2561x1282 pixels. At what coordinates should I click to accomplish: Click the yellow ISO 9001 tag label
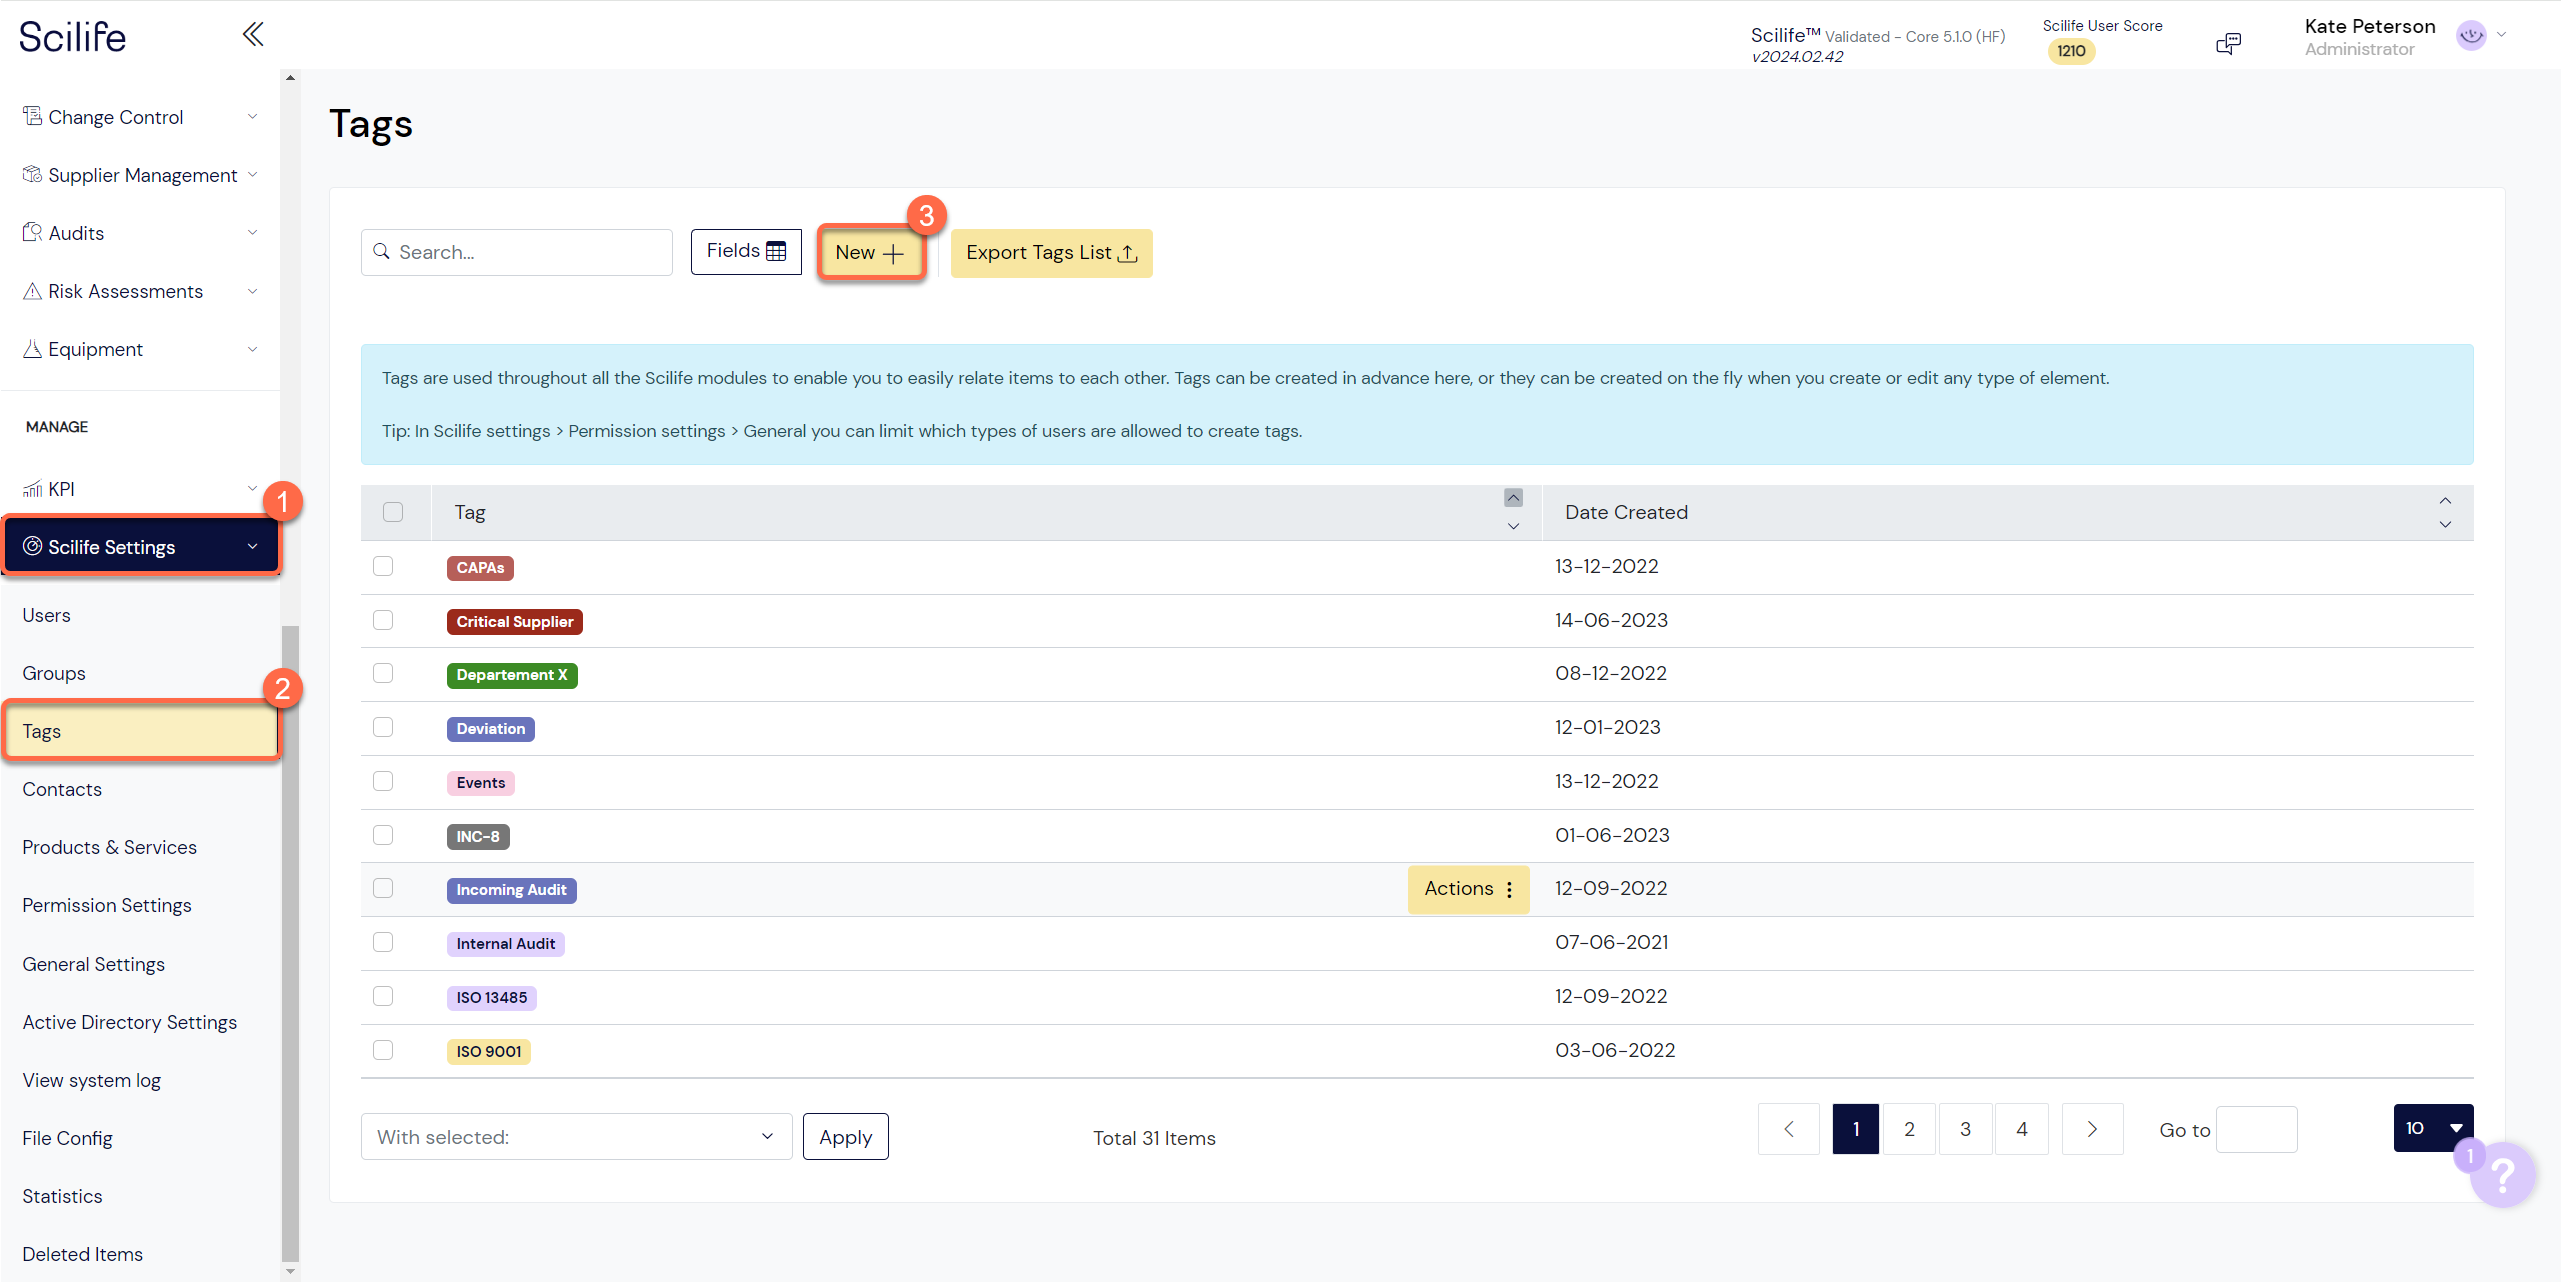[488, 1051]
